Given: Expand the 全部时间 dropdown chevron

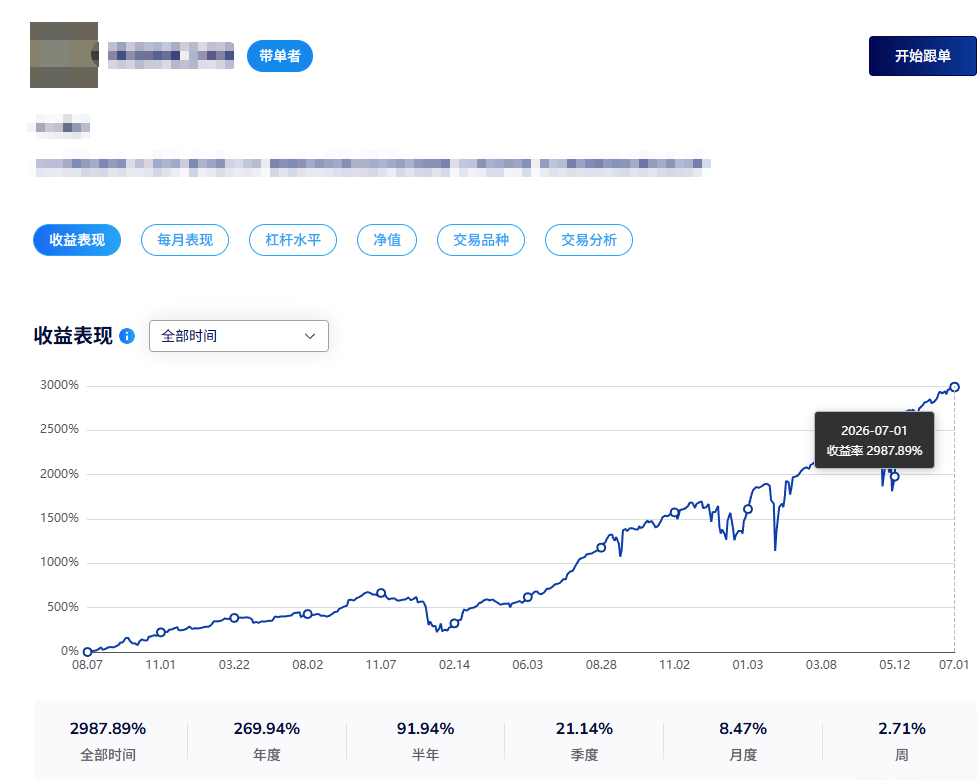Looking at the screenshot, I should pos(309,336).
